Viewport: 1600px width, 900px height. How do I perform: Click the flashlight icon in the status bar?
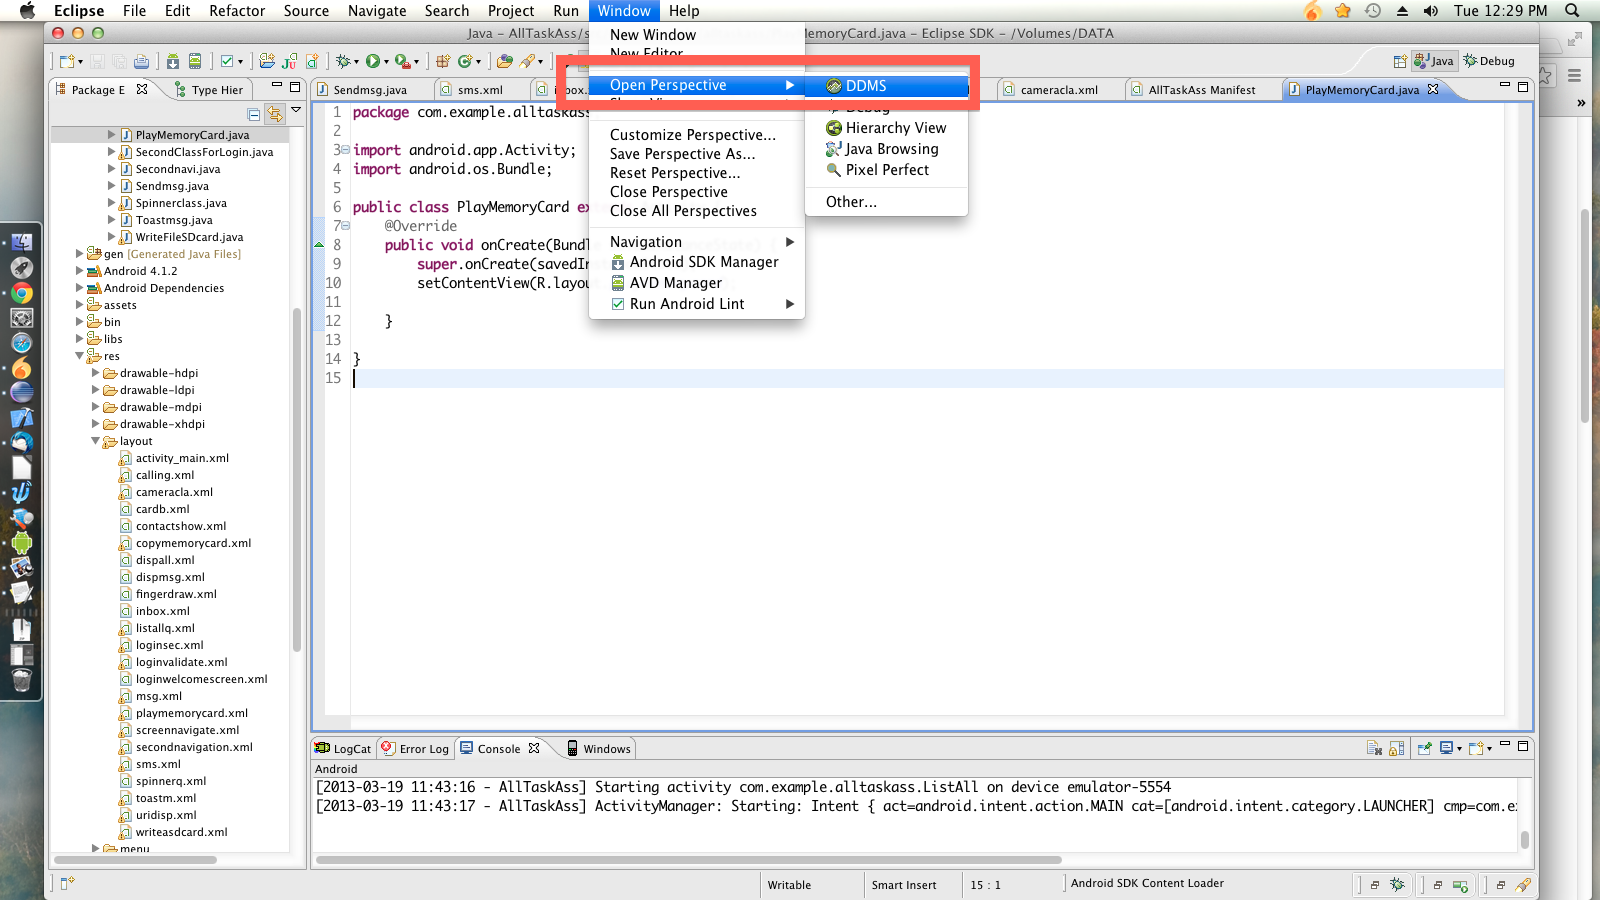[1523, 885]
